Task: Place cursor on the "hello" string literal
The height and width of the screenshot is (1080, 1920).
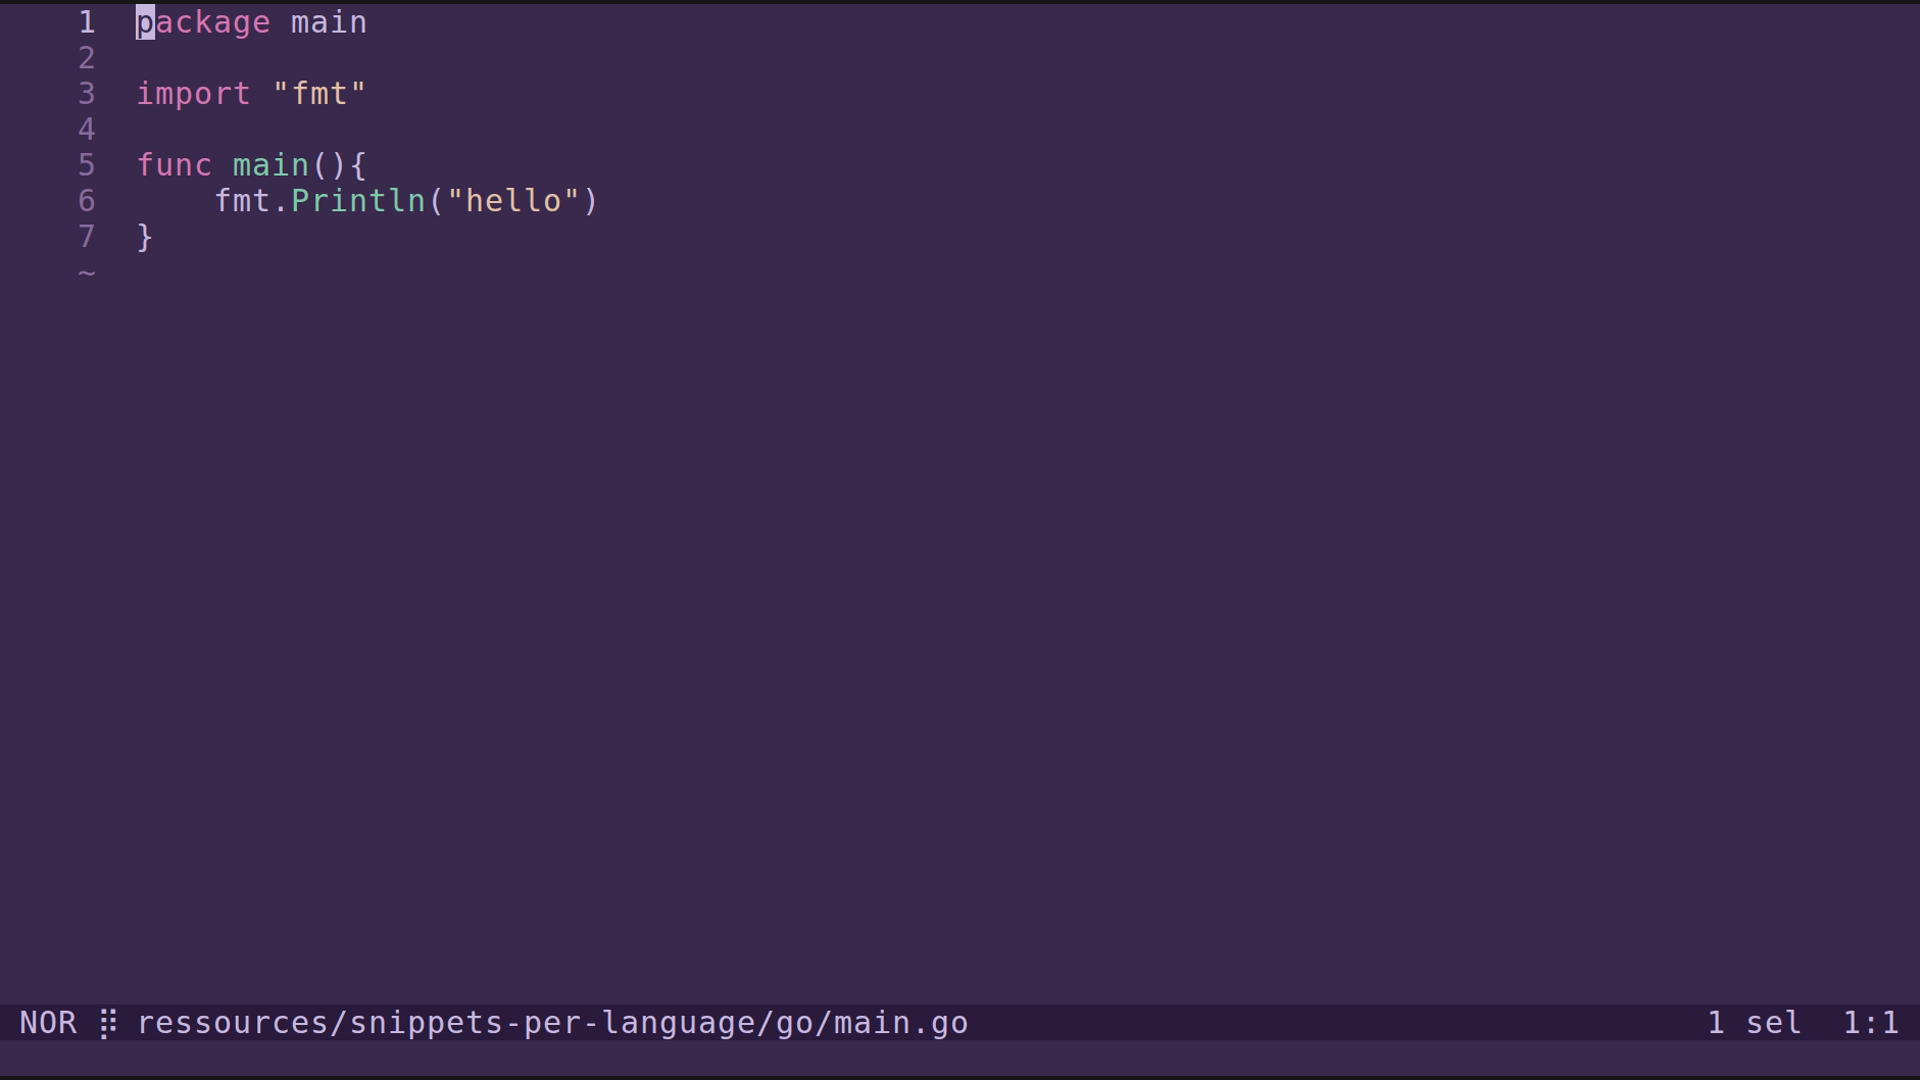Action: tap(513, 201)
